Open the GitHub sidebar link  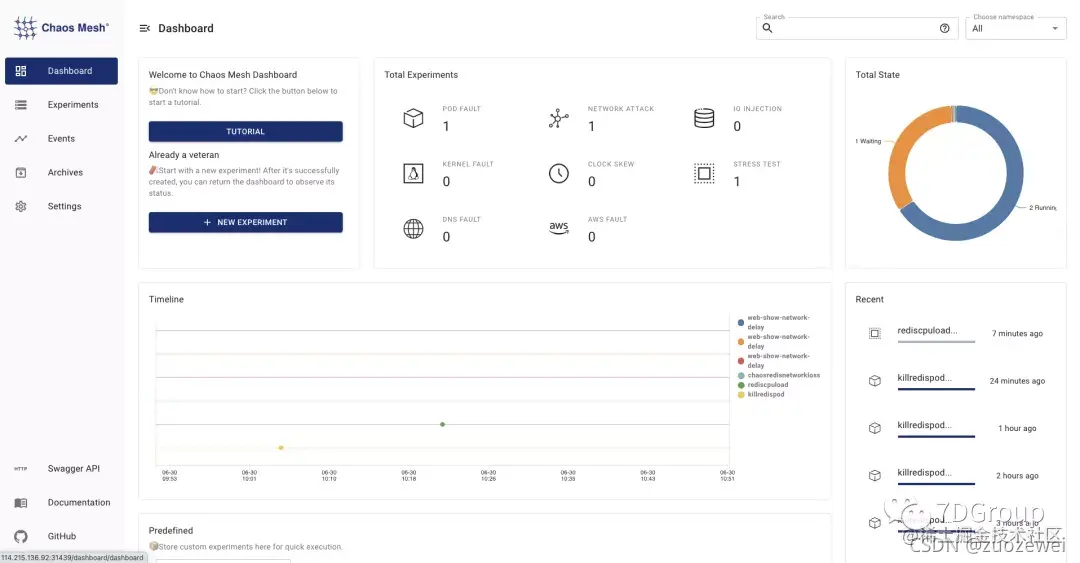pos(61,536)
